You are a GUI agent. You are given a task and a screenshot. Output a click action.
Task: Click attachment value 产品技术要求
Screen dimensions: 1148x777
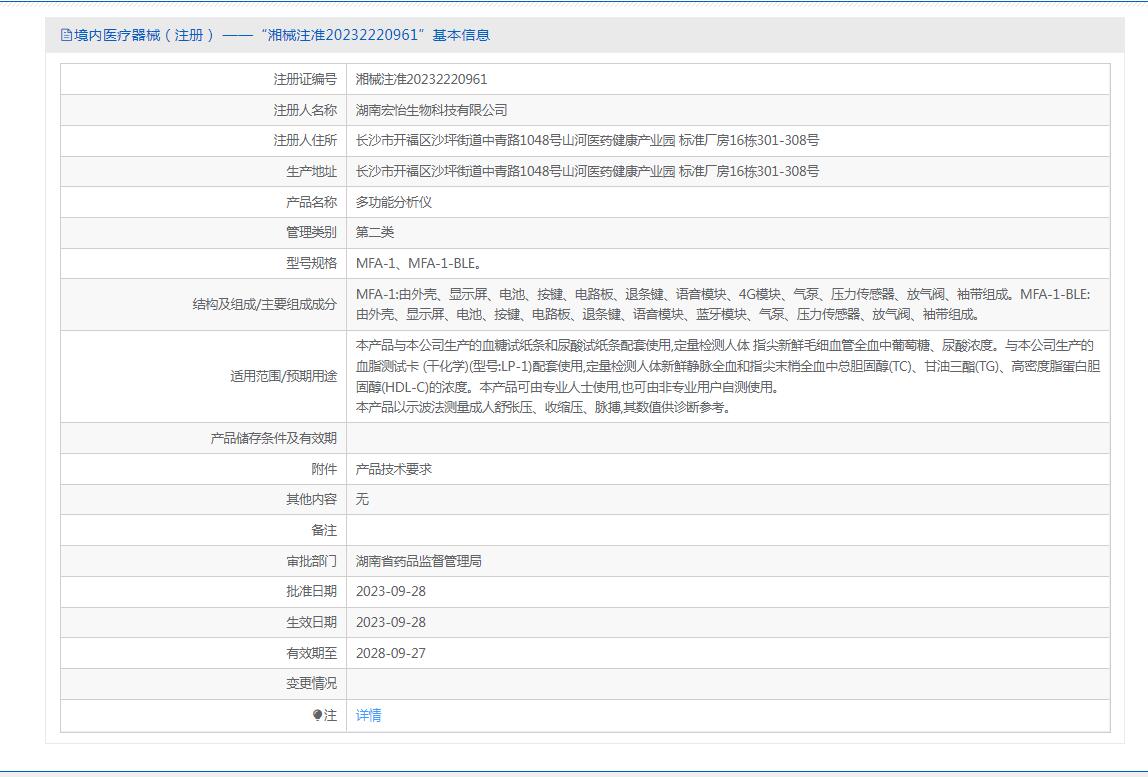pos(393,469)
